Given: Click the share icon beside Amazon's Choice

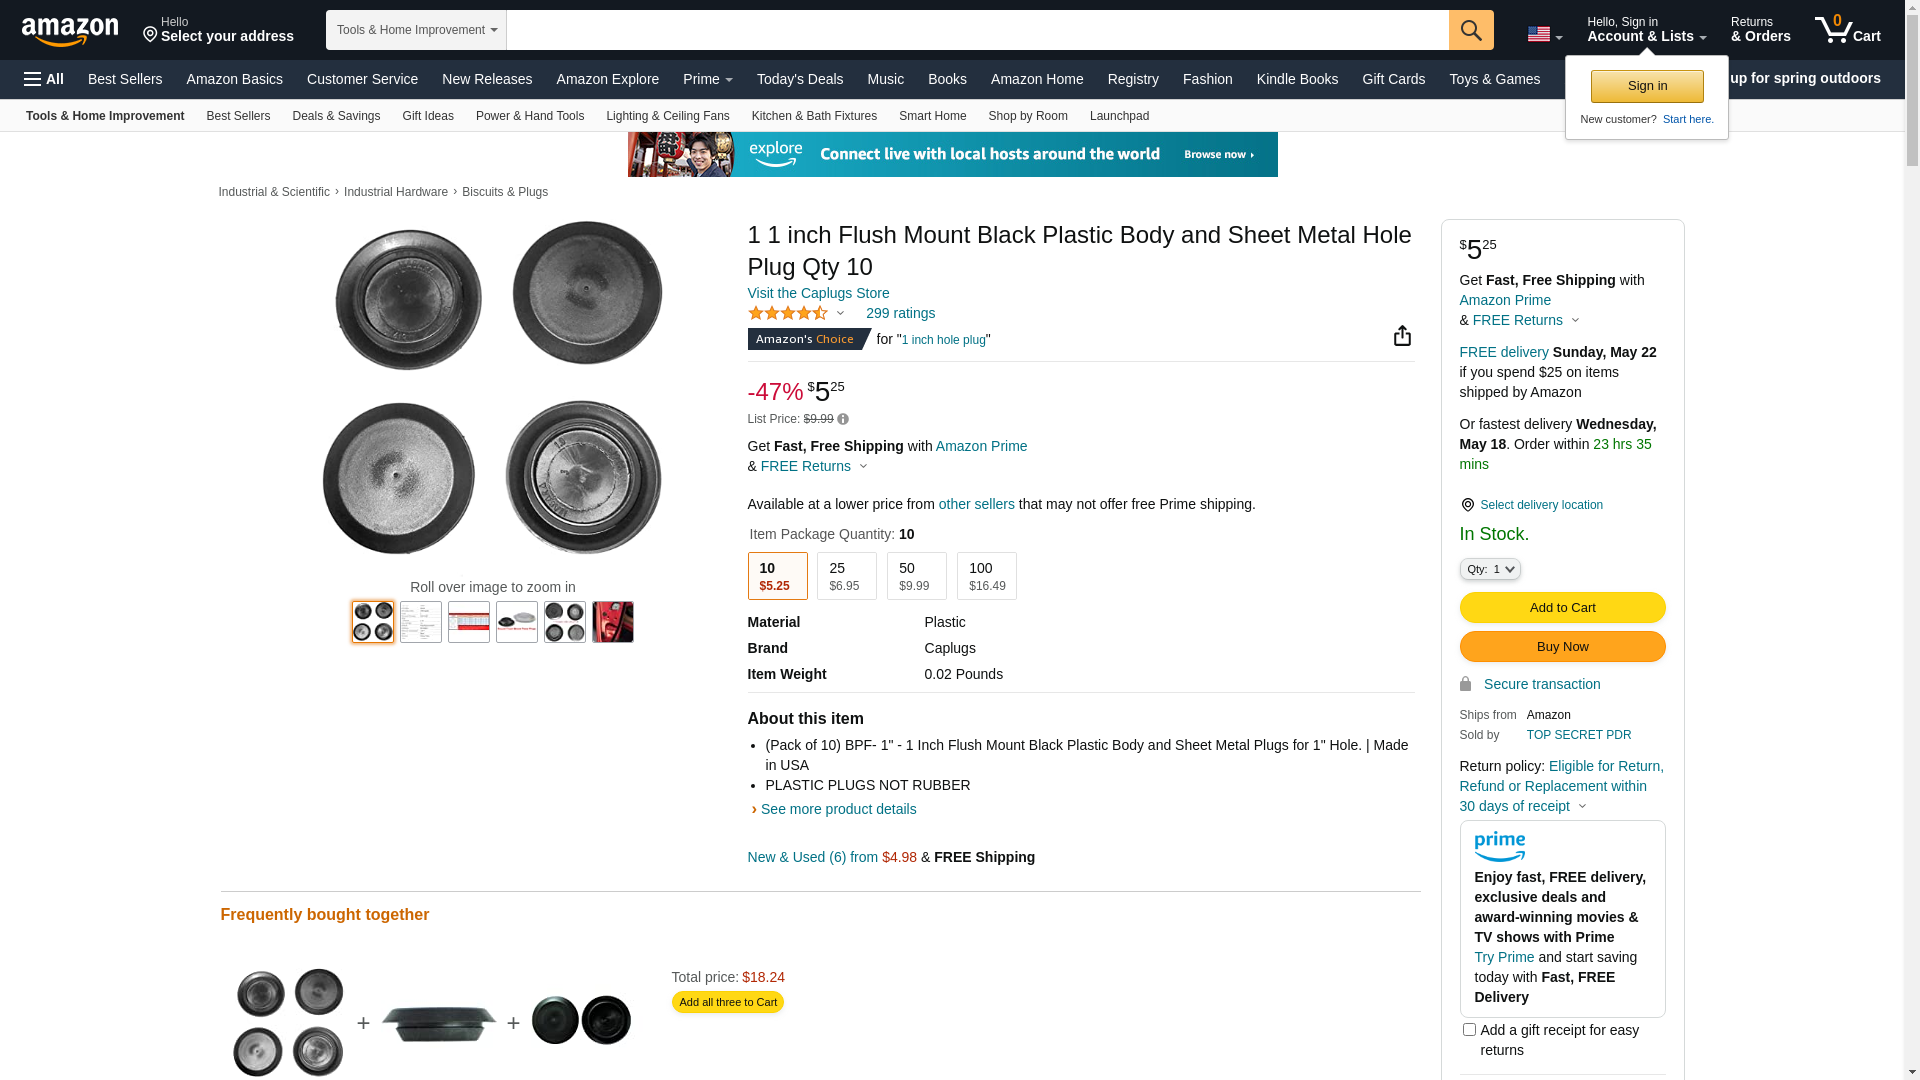Looking at the screenshot, I should click(1402, 336).
